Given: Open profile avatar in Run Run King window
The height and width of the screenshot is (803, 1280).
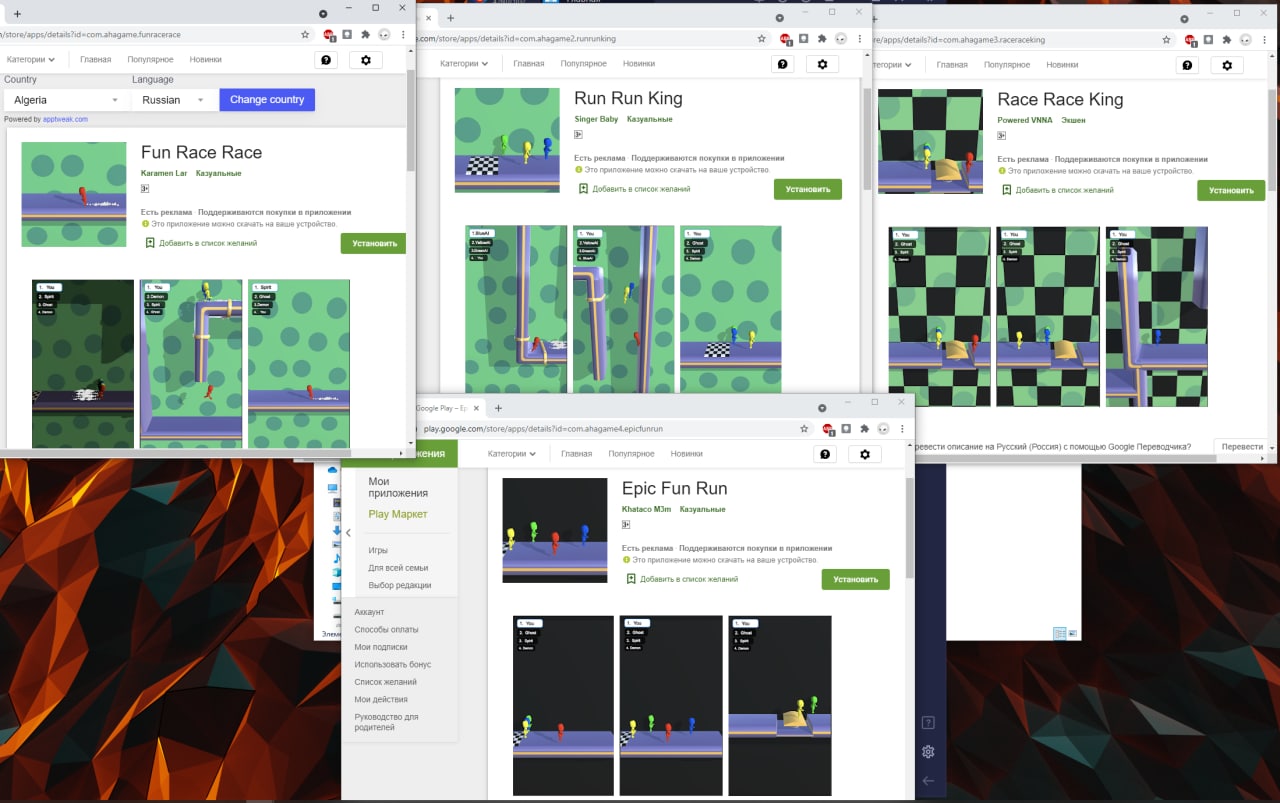Looking at the screenshot, I should [x=841, y=39].
